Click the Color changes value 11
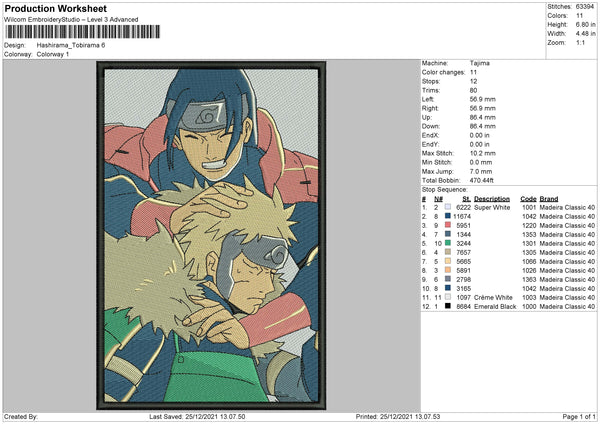Screen dimensions: 600x424 473,72
